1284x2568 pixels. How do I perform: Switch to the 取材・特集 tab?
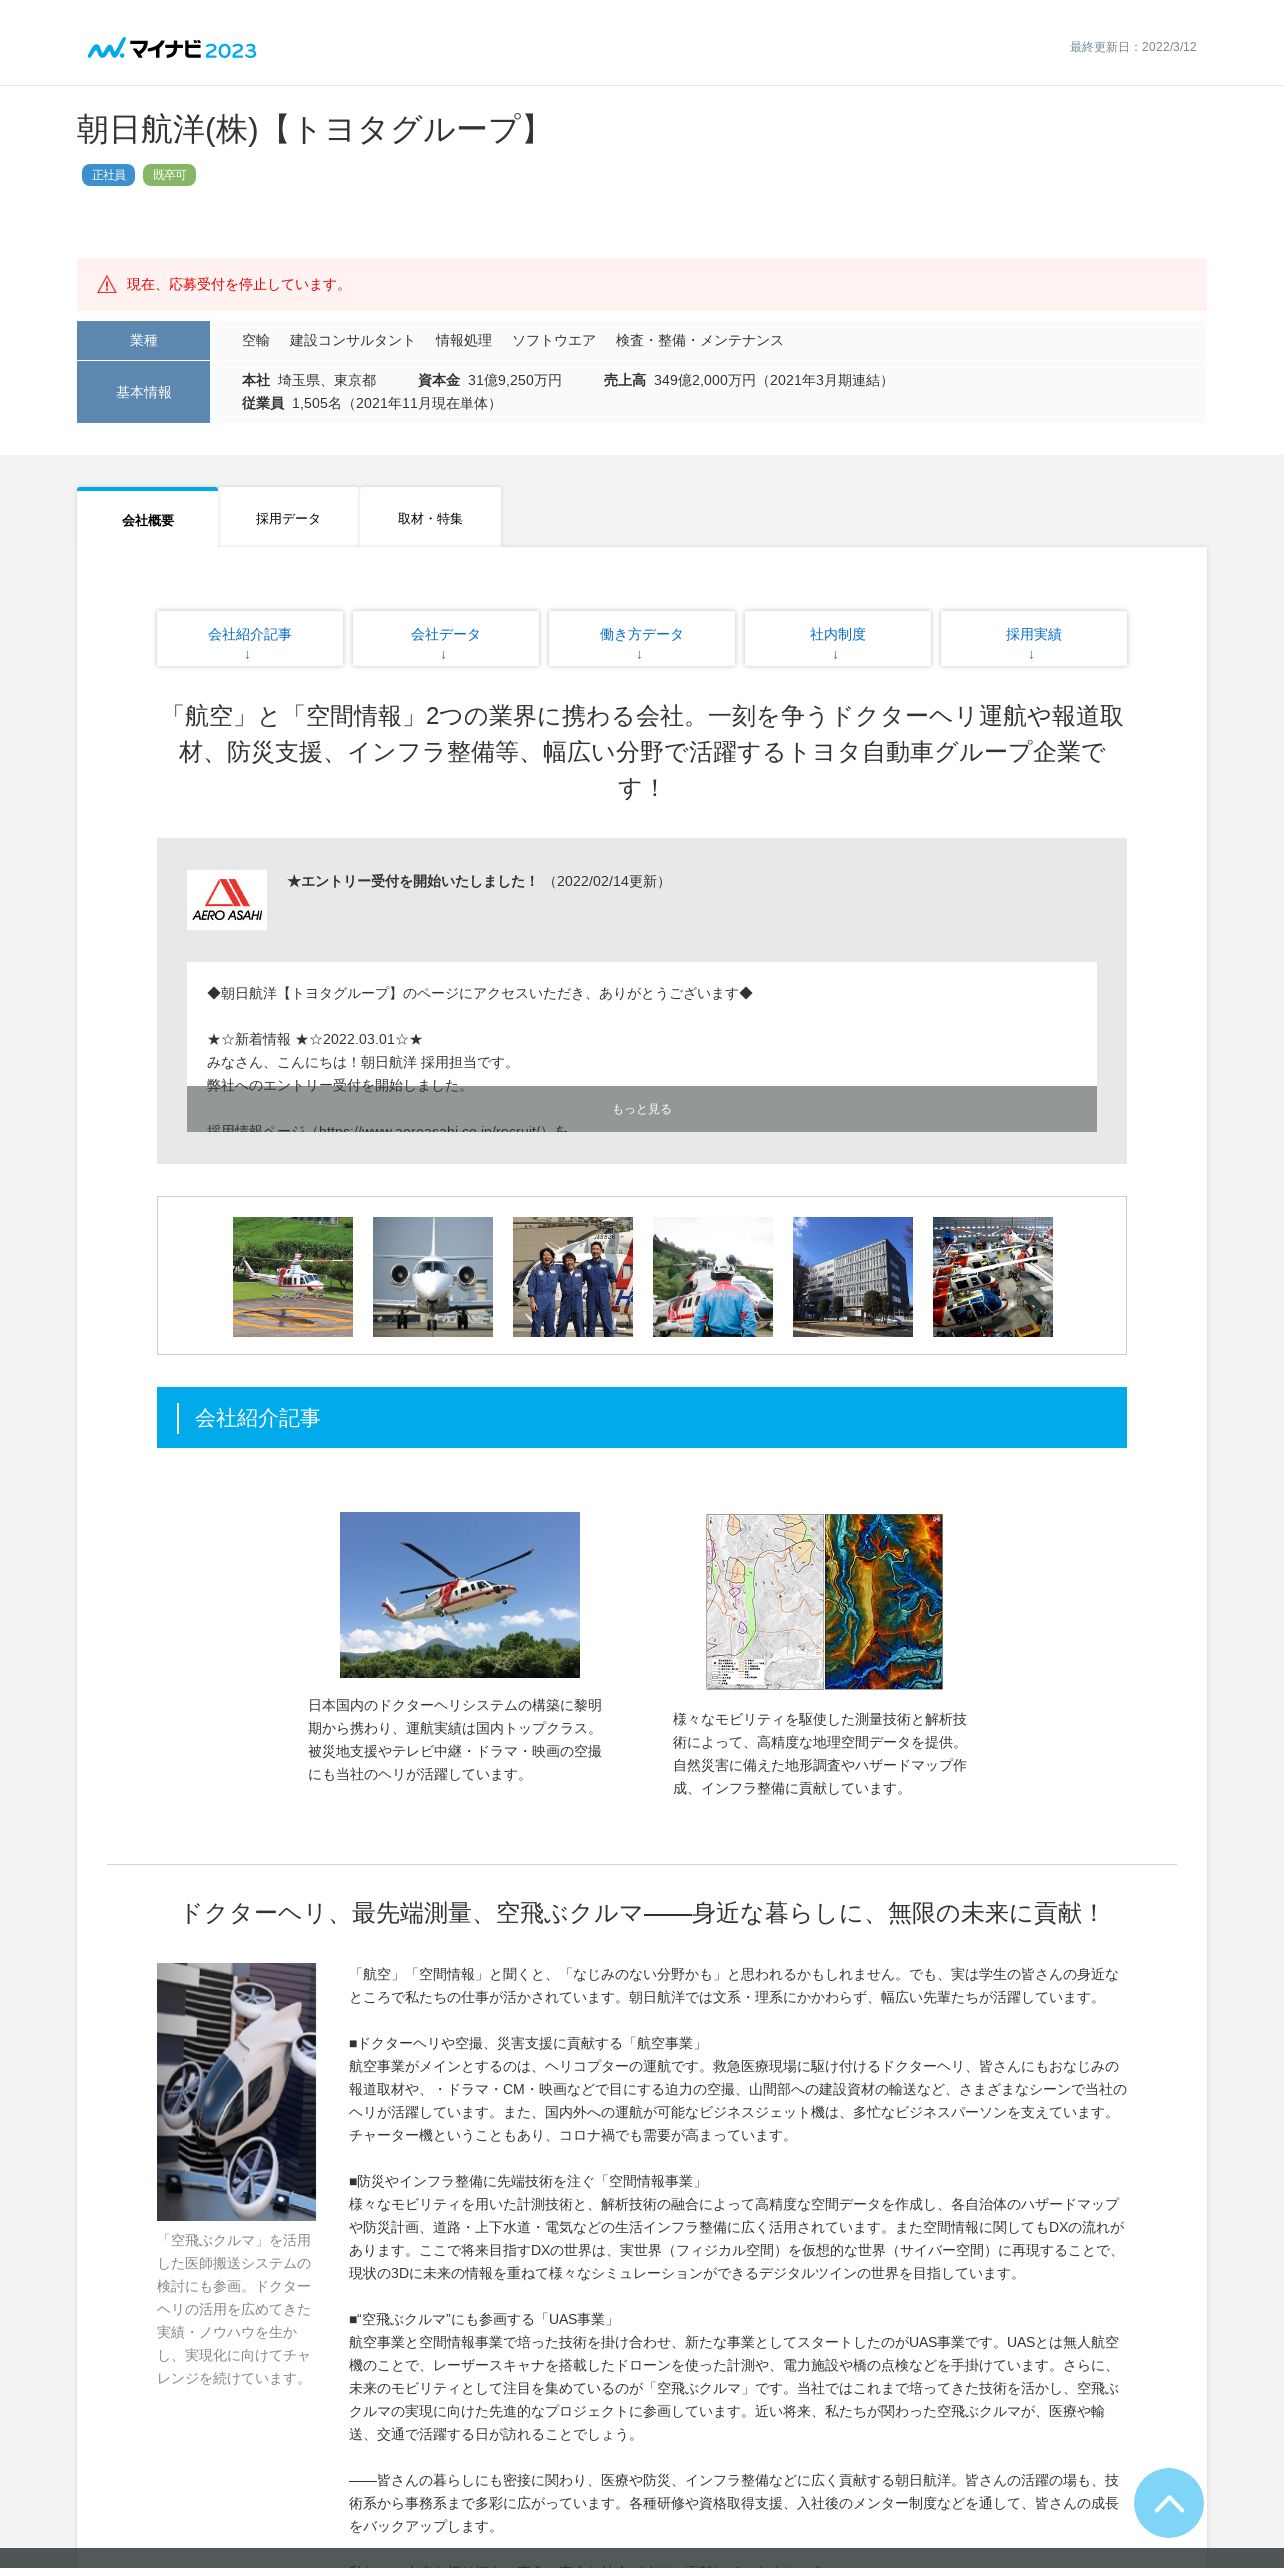[x=430, y=518]
